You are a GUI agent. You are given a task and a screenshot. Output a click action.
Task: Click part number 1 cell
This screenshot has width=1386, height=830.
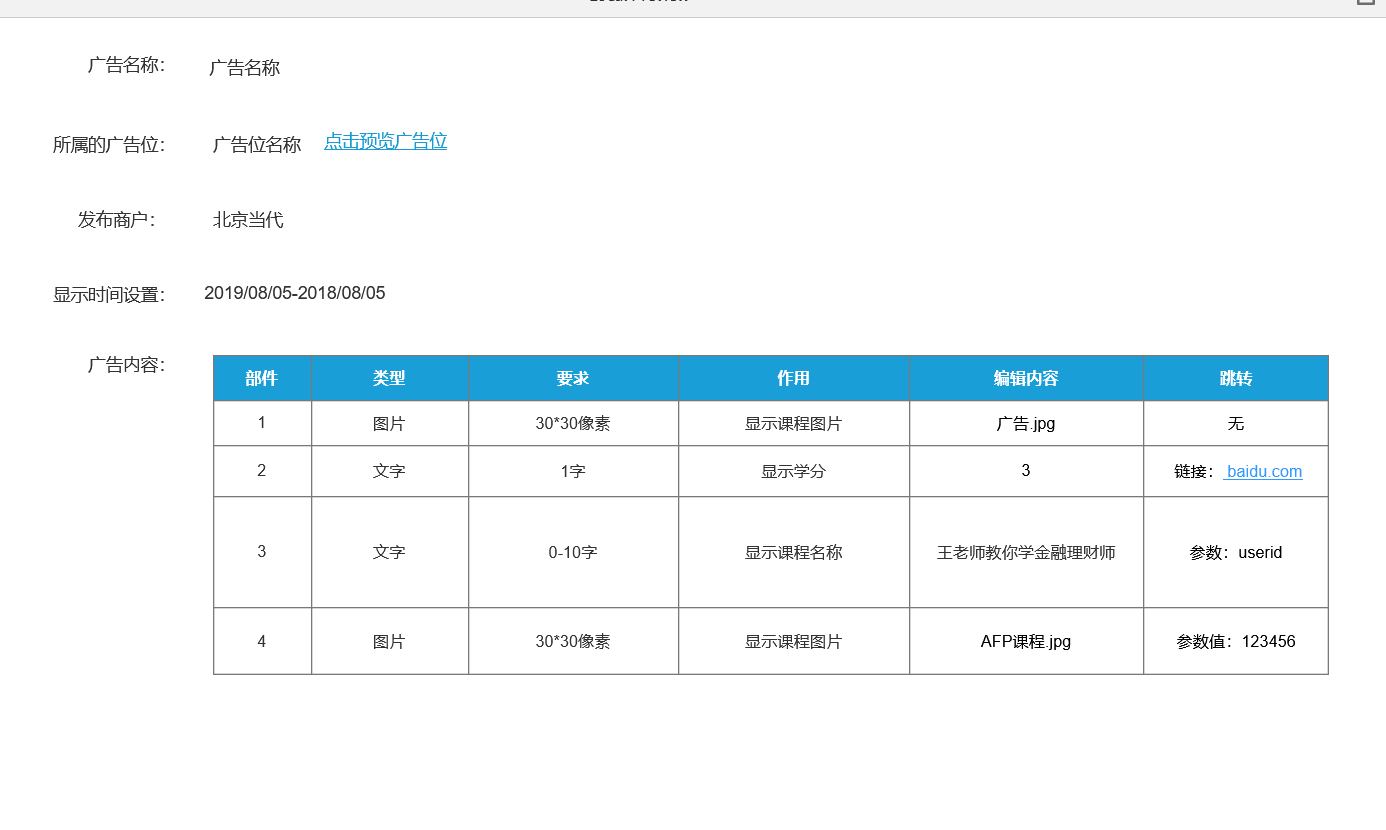pyautogui.click(x=262, y=423)
